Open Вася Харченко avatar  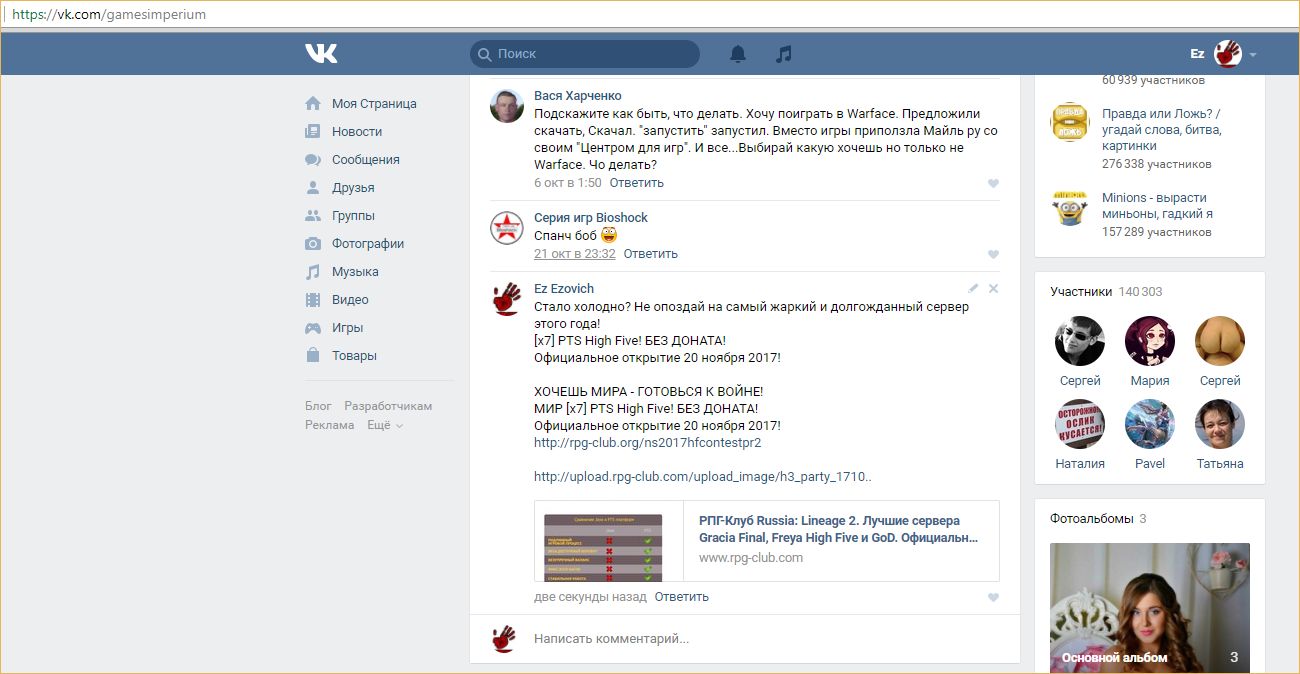pos(507,105)
